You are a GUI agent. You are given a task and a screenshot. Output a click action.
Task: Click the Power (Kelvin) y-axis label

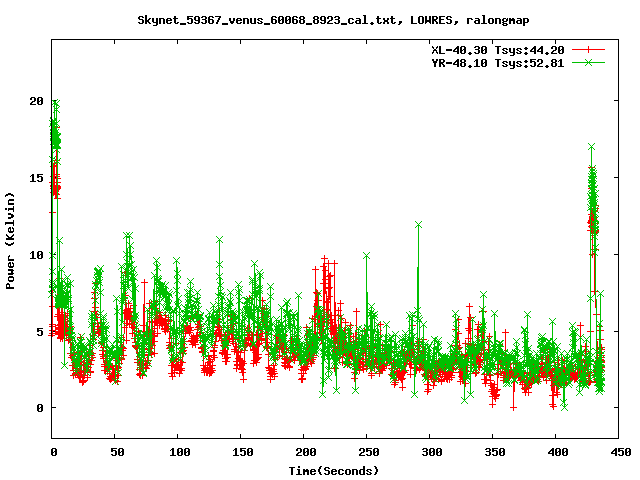point(10,241)
